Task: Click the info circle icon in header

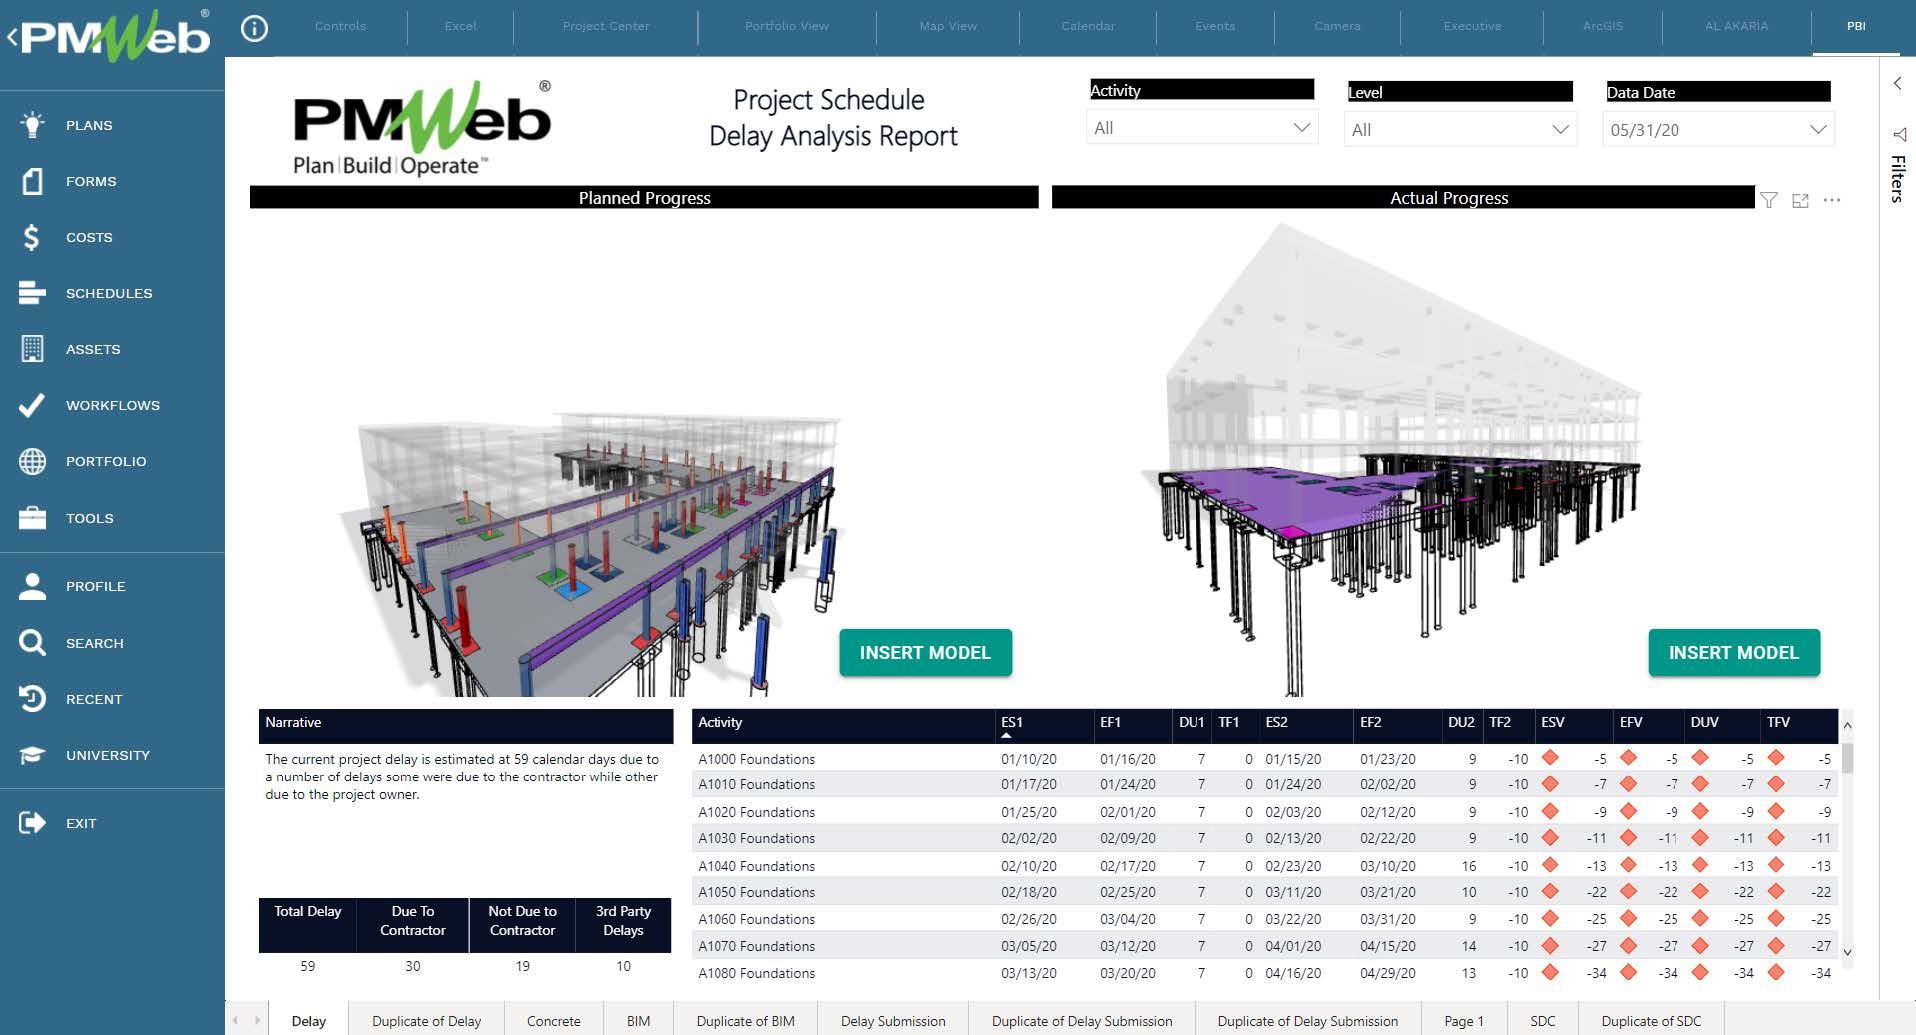Action: (x=255, y=28)
